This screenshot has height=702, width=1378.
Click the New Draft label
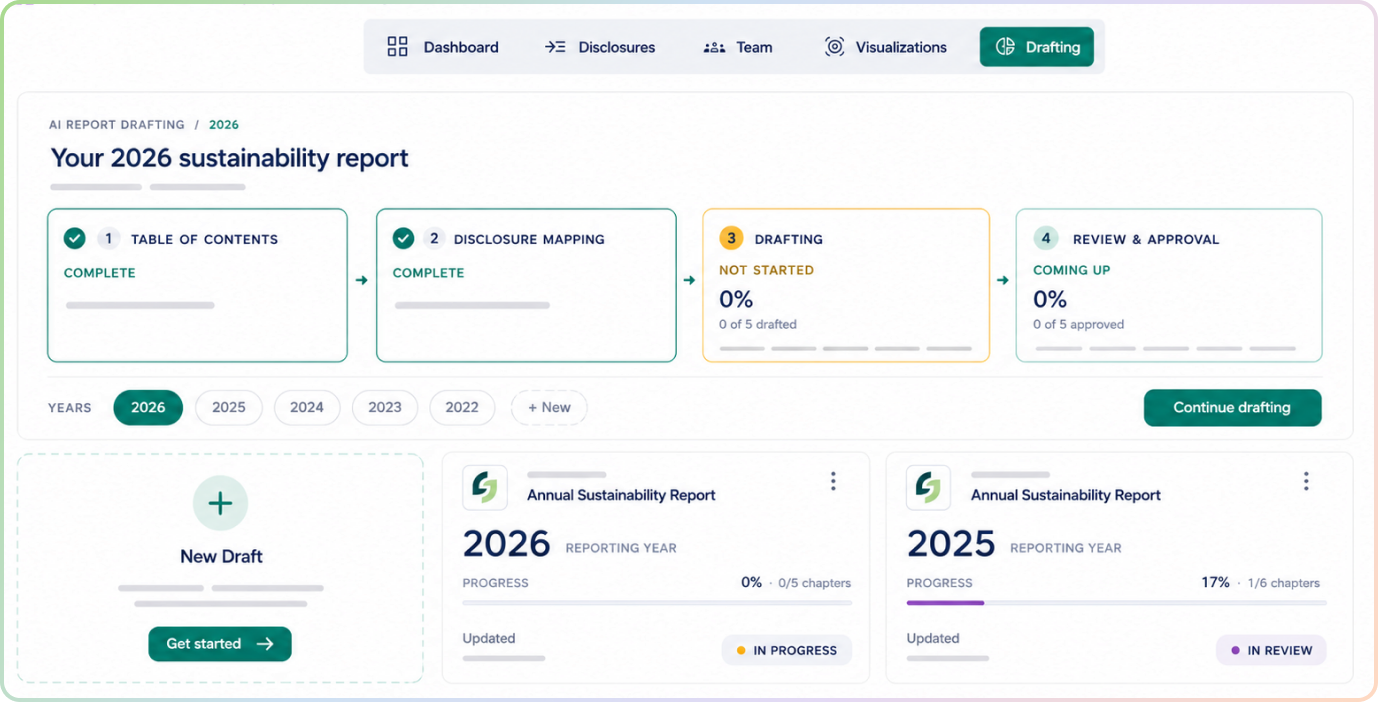click(x=221, y=557)
